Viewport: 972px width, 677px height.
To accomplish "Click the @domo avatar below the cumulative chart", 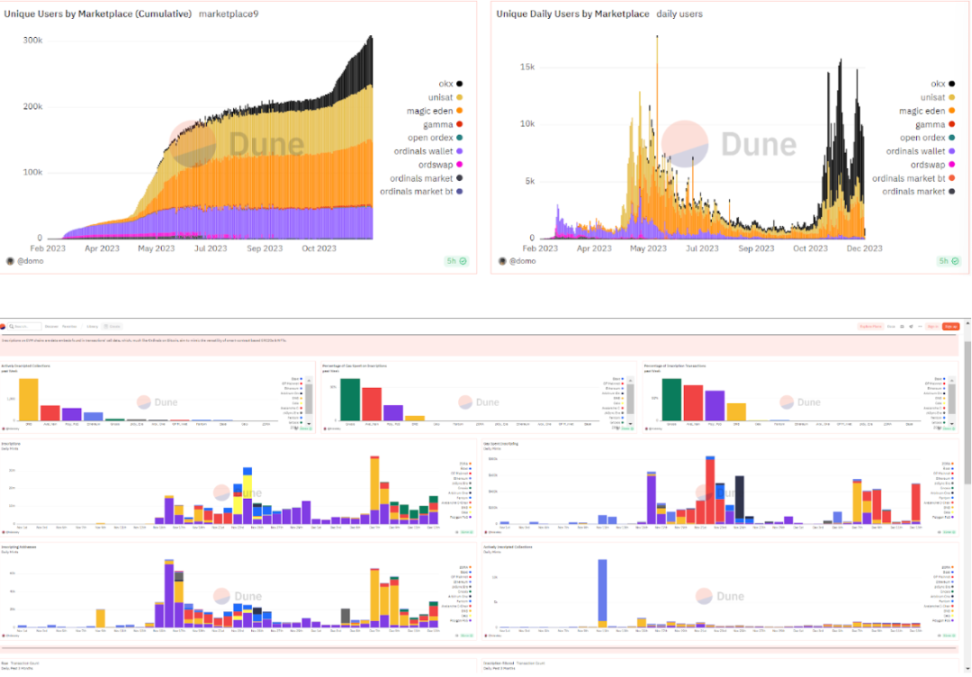I will tap(11, 261).
